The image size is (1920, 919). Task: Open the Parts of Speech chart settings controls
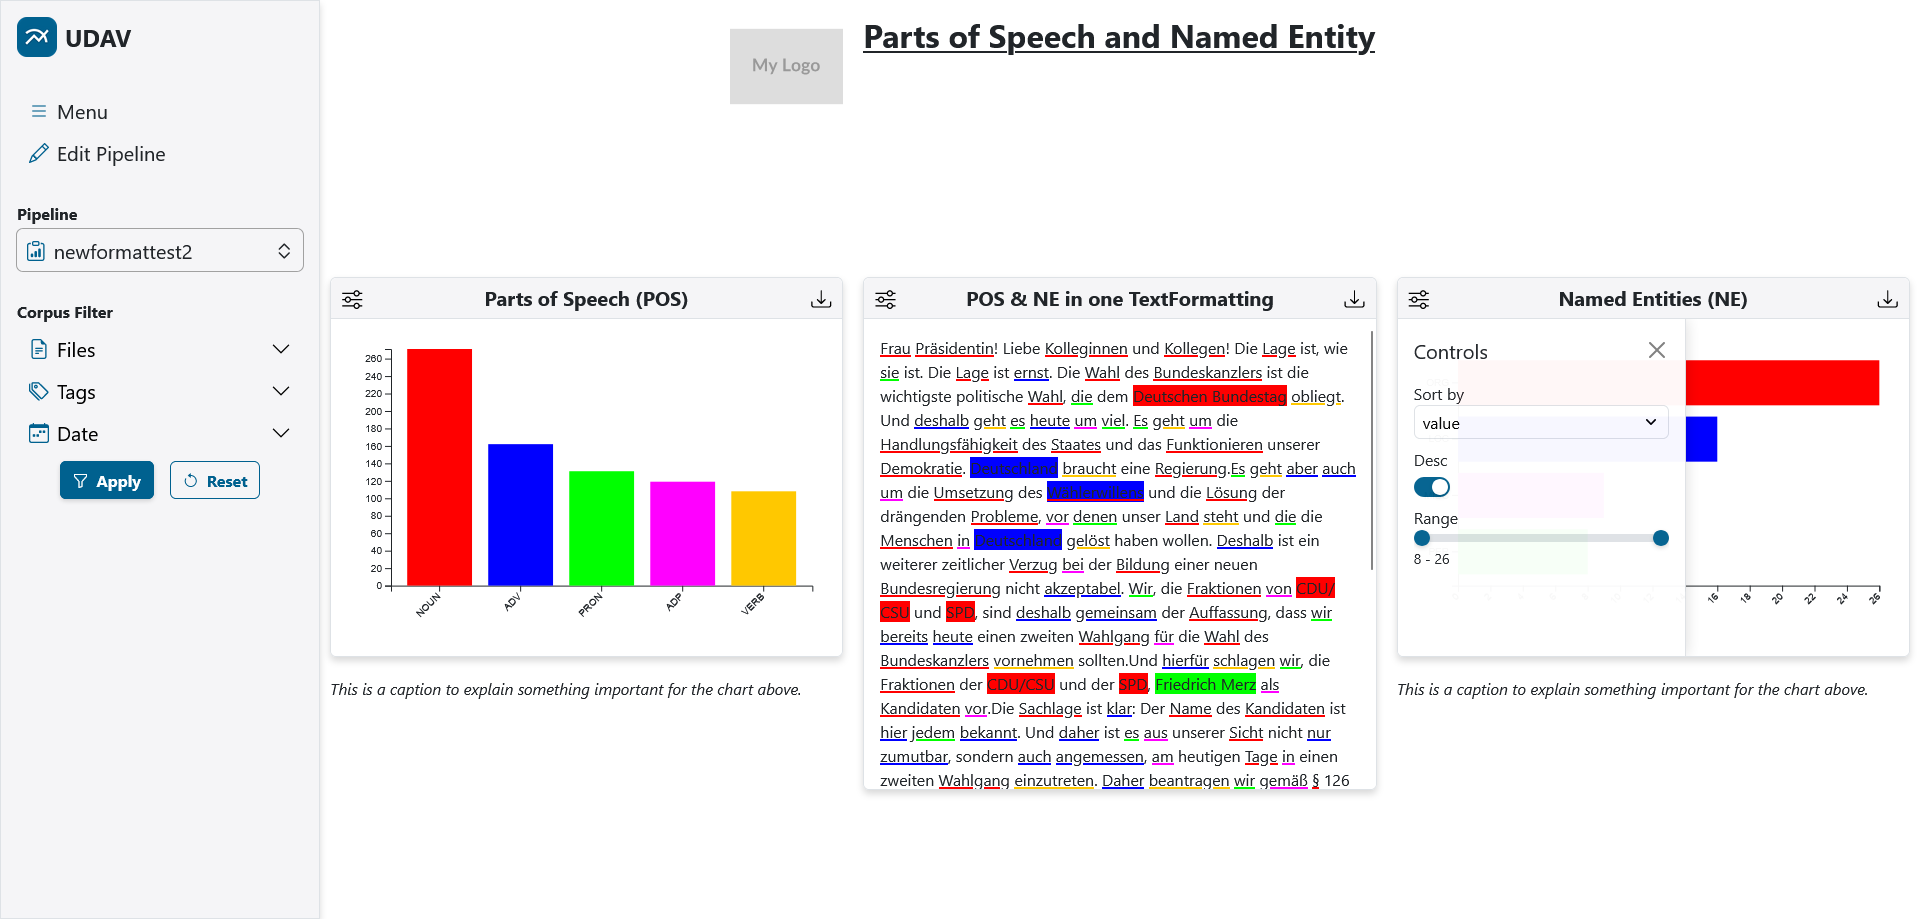click(352, 298)
